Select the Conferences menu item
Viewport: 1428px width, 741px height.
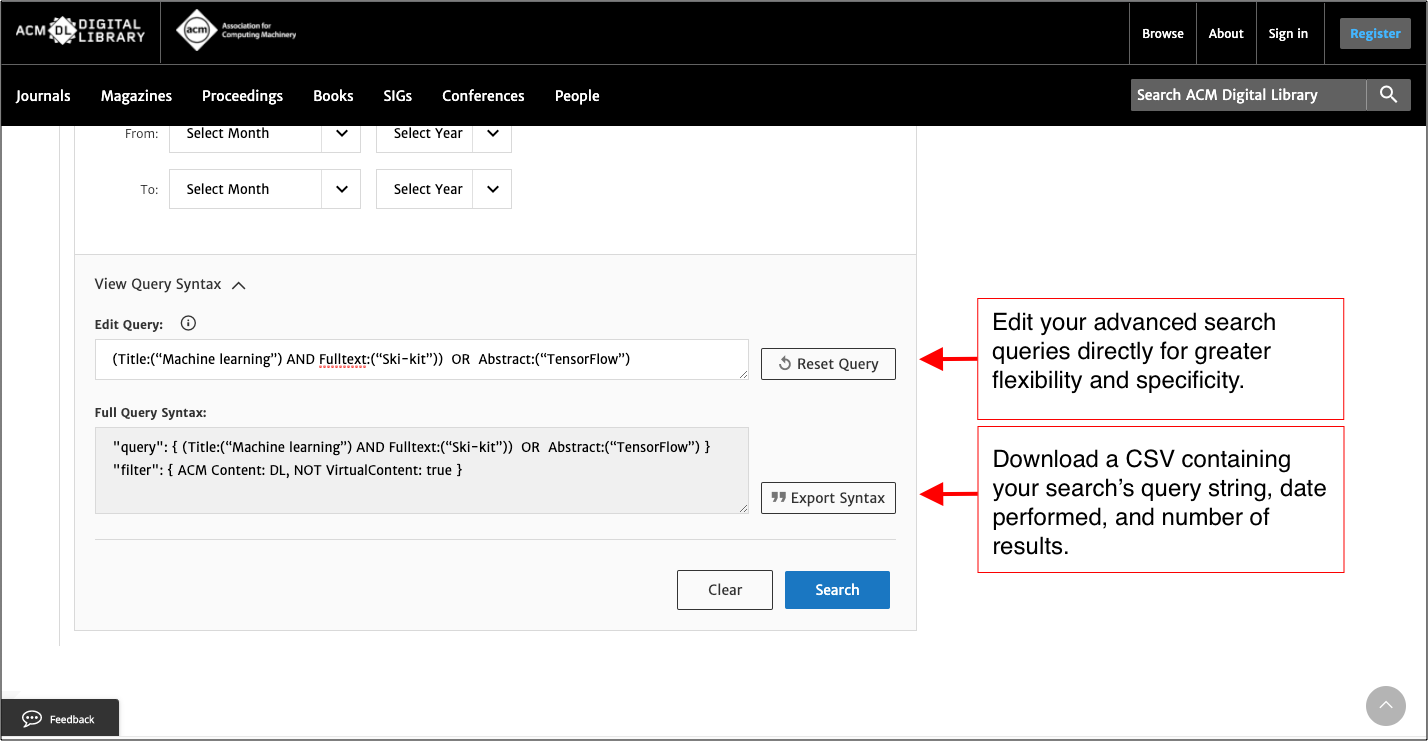tap(483, 95)
